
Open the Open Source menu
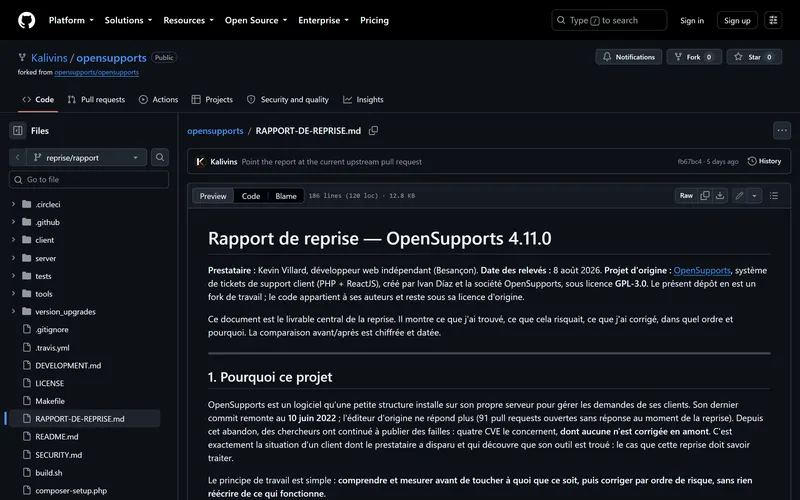pos(256,20)
